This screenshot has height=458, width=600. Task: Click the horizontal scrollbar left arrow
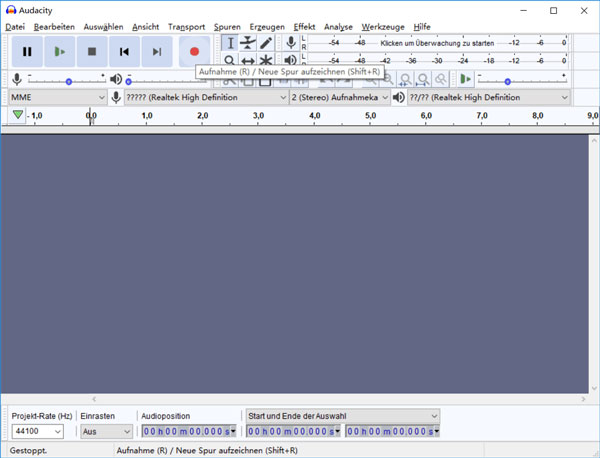94,399
